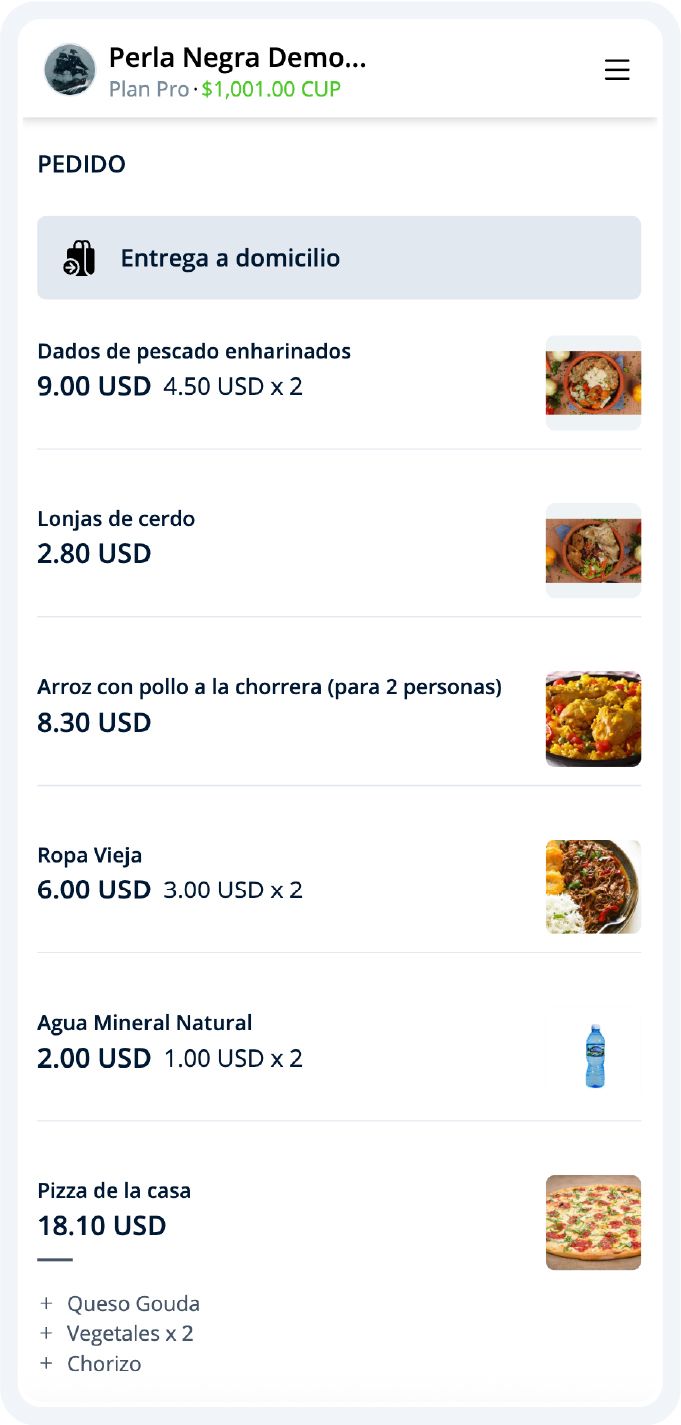Click the Perla Negra restaurant logo
Viewport: 681px width, 1425px height.
point(68,70)
